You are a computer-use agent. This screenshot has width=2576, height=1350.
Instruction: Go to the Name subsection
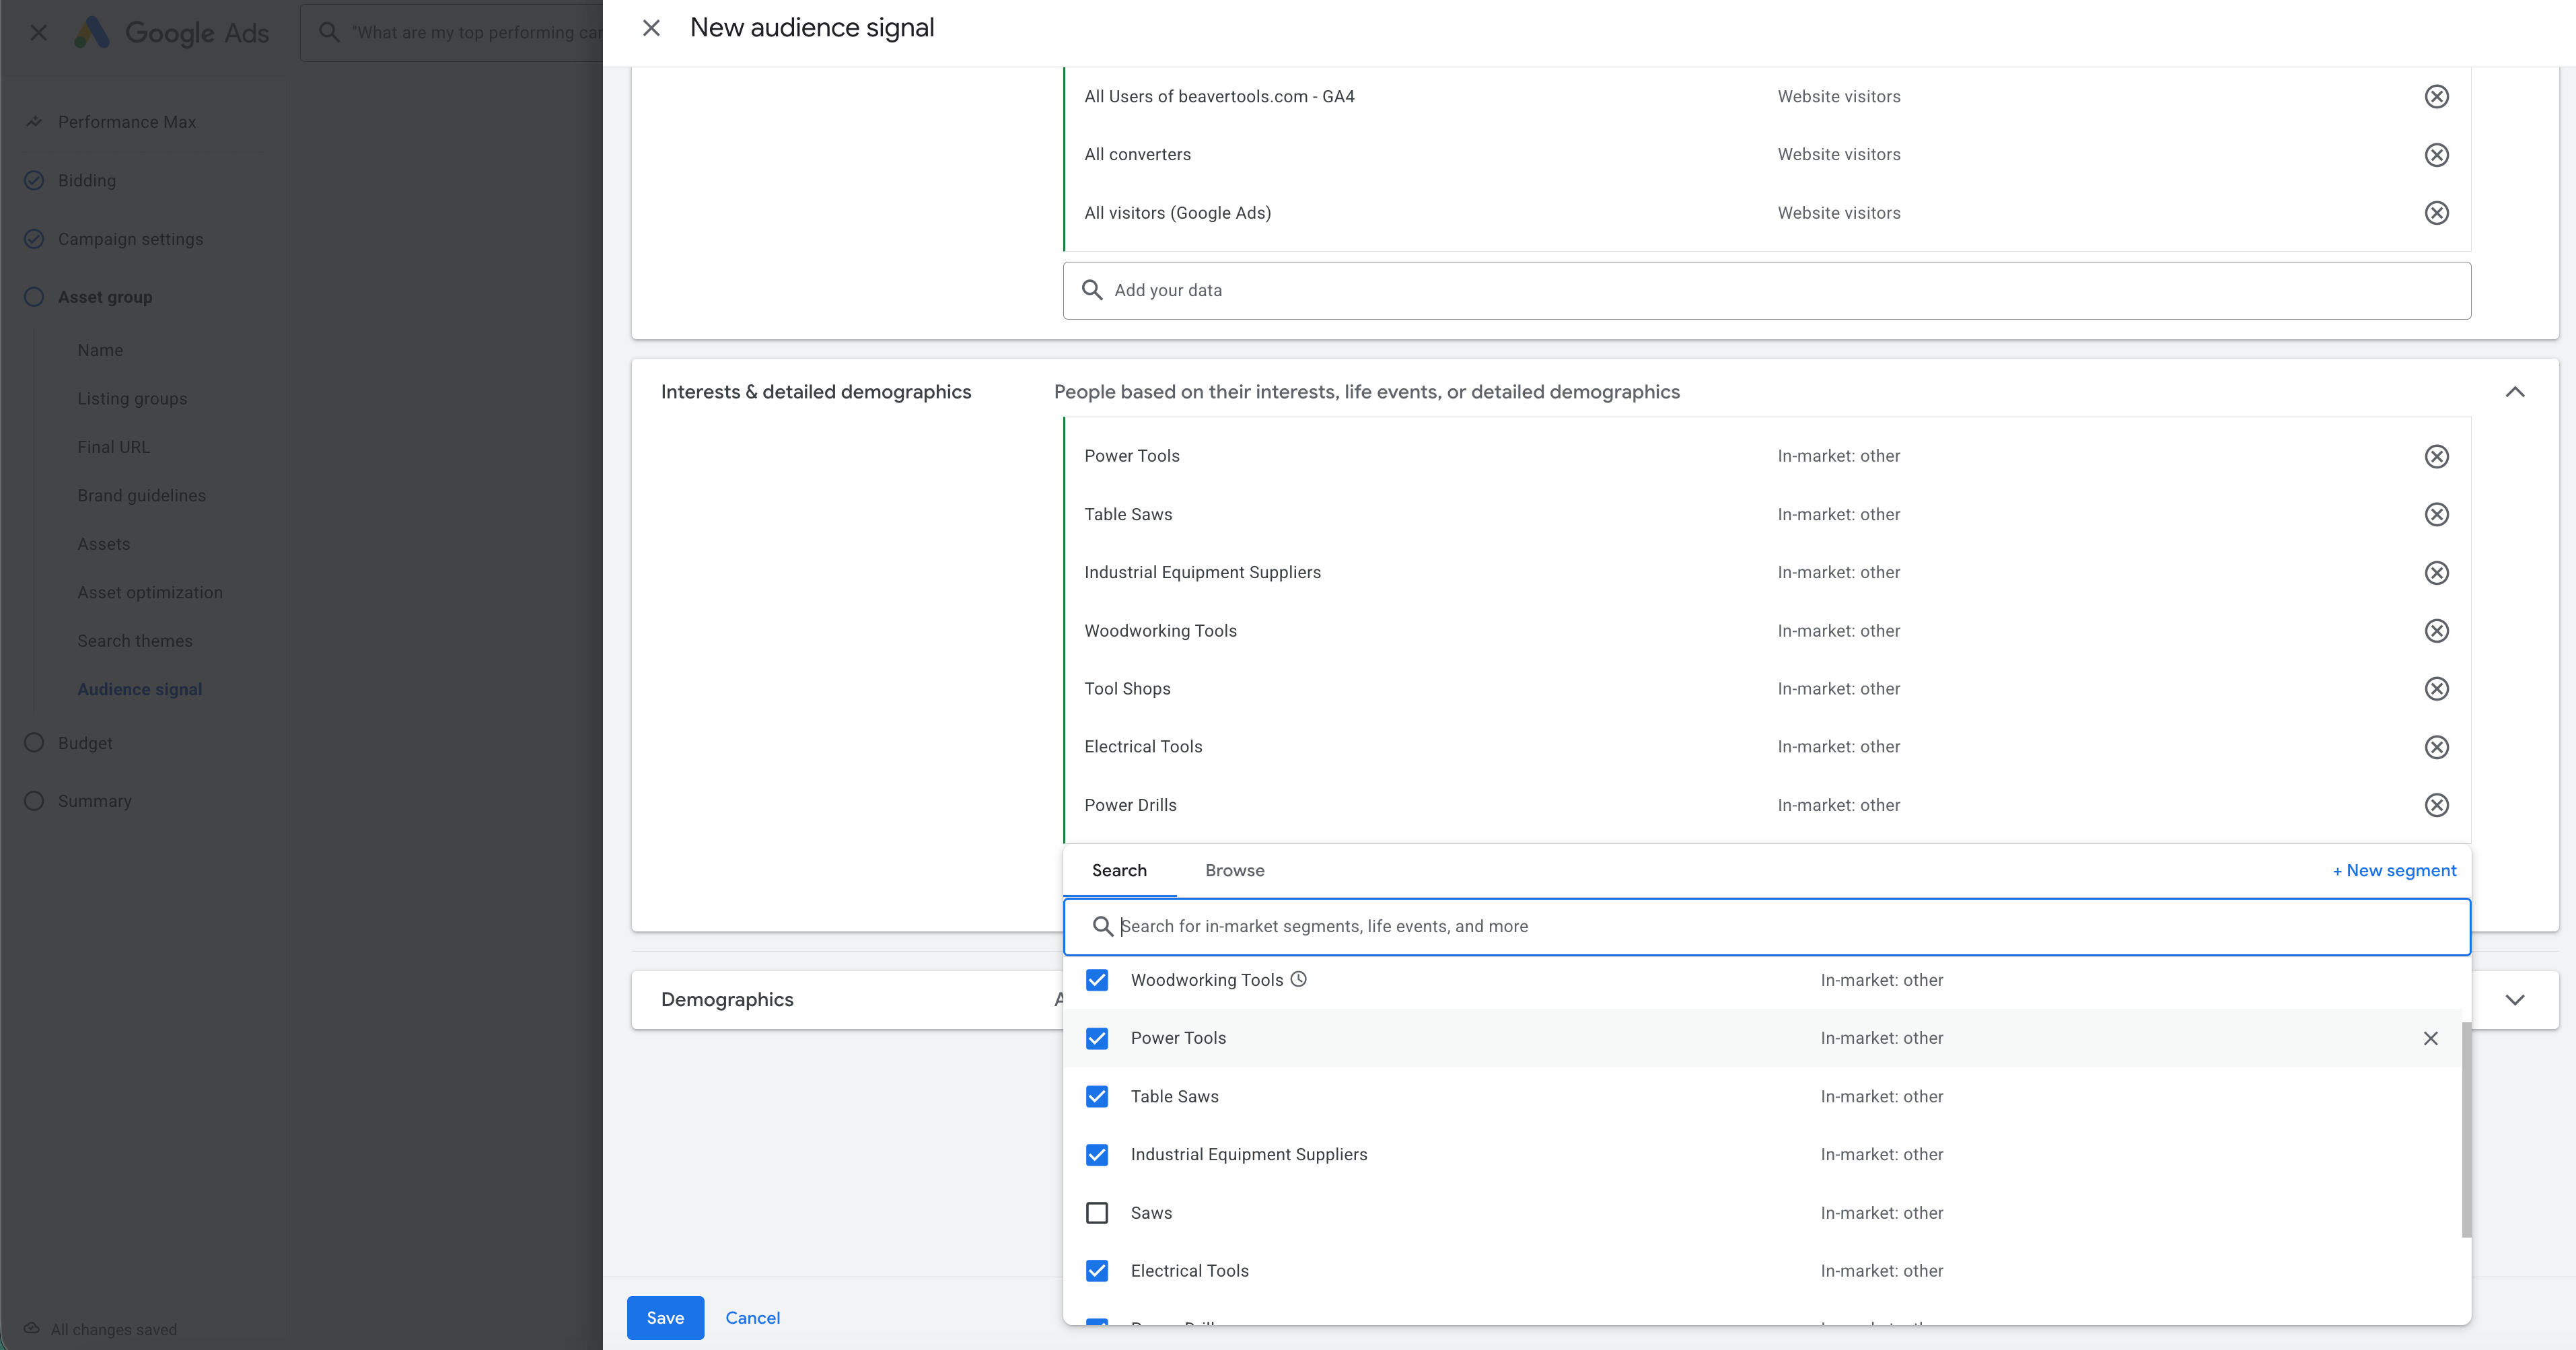coord(100,350)
